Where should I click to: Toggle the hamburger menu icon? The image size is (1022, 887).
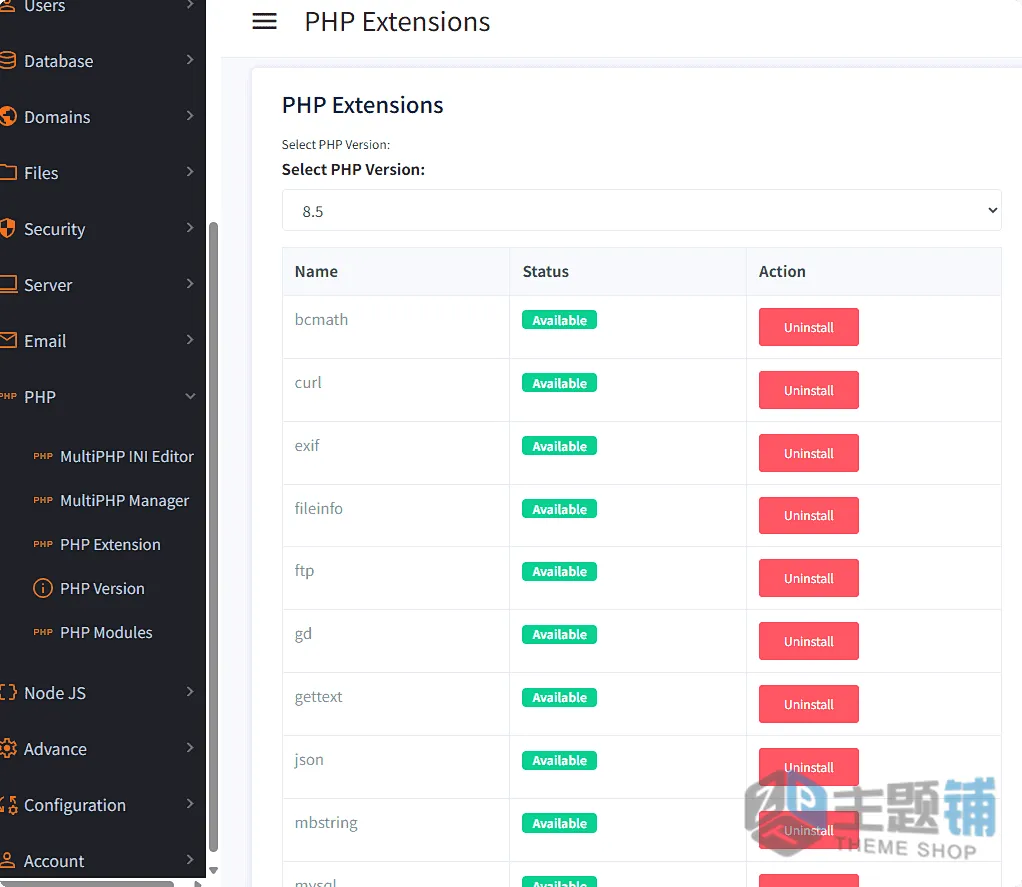pyautogui.click(x=265, y=22)
